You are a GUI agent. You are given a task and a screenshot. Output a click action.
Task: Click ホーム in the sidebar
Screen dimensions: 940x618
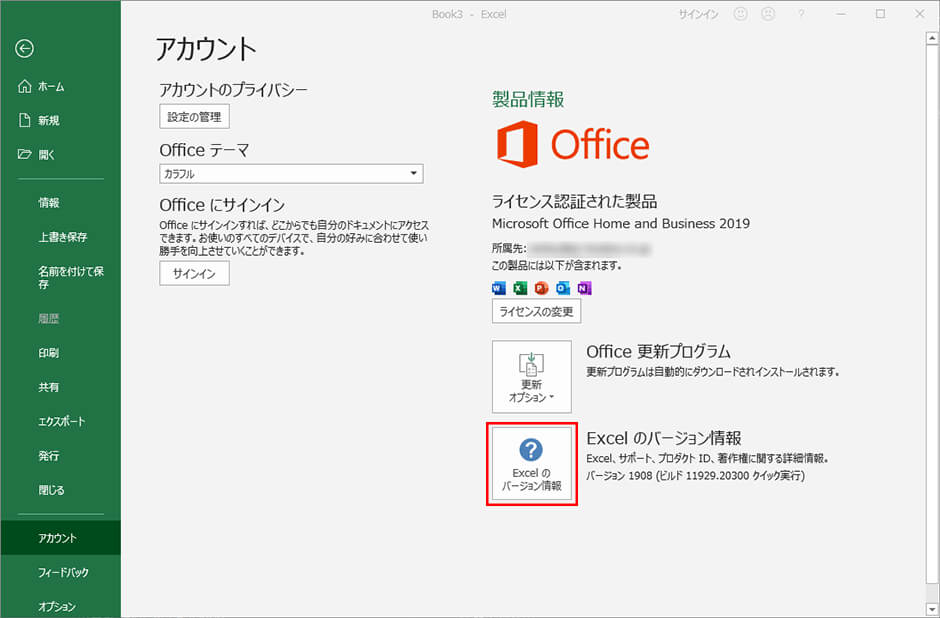tap(41, 86)
